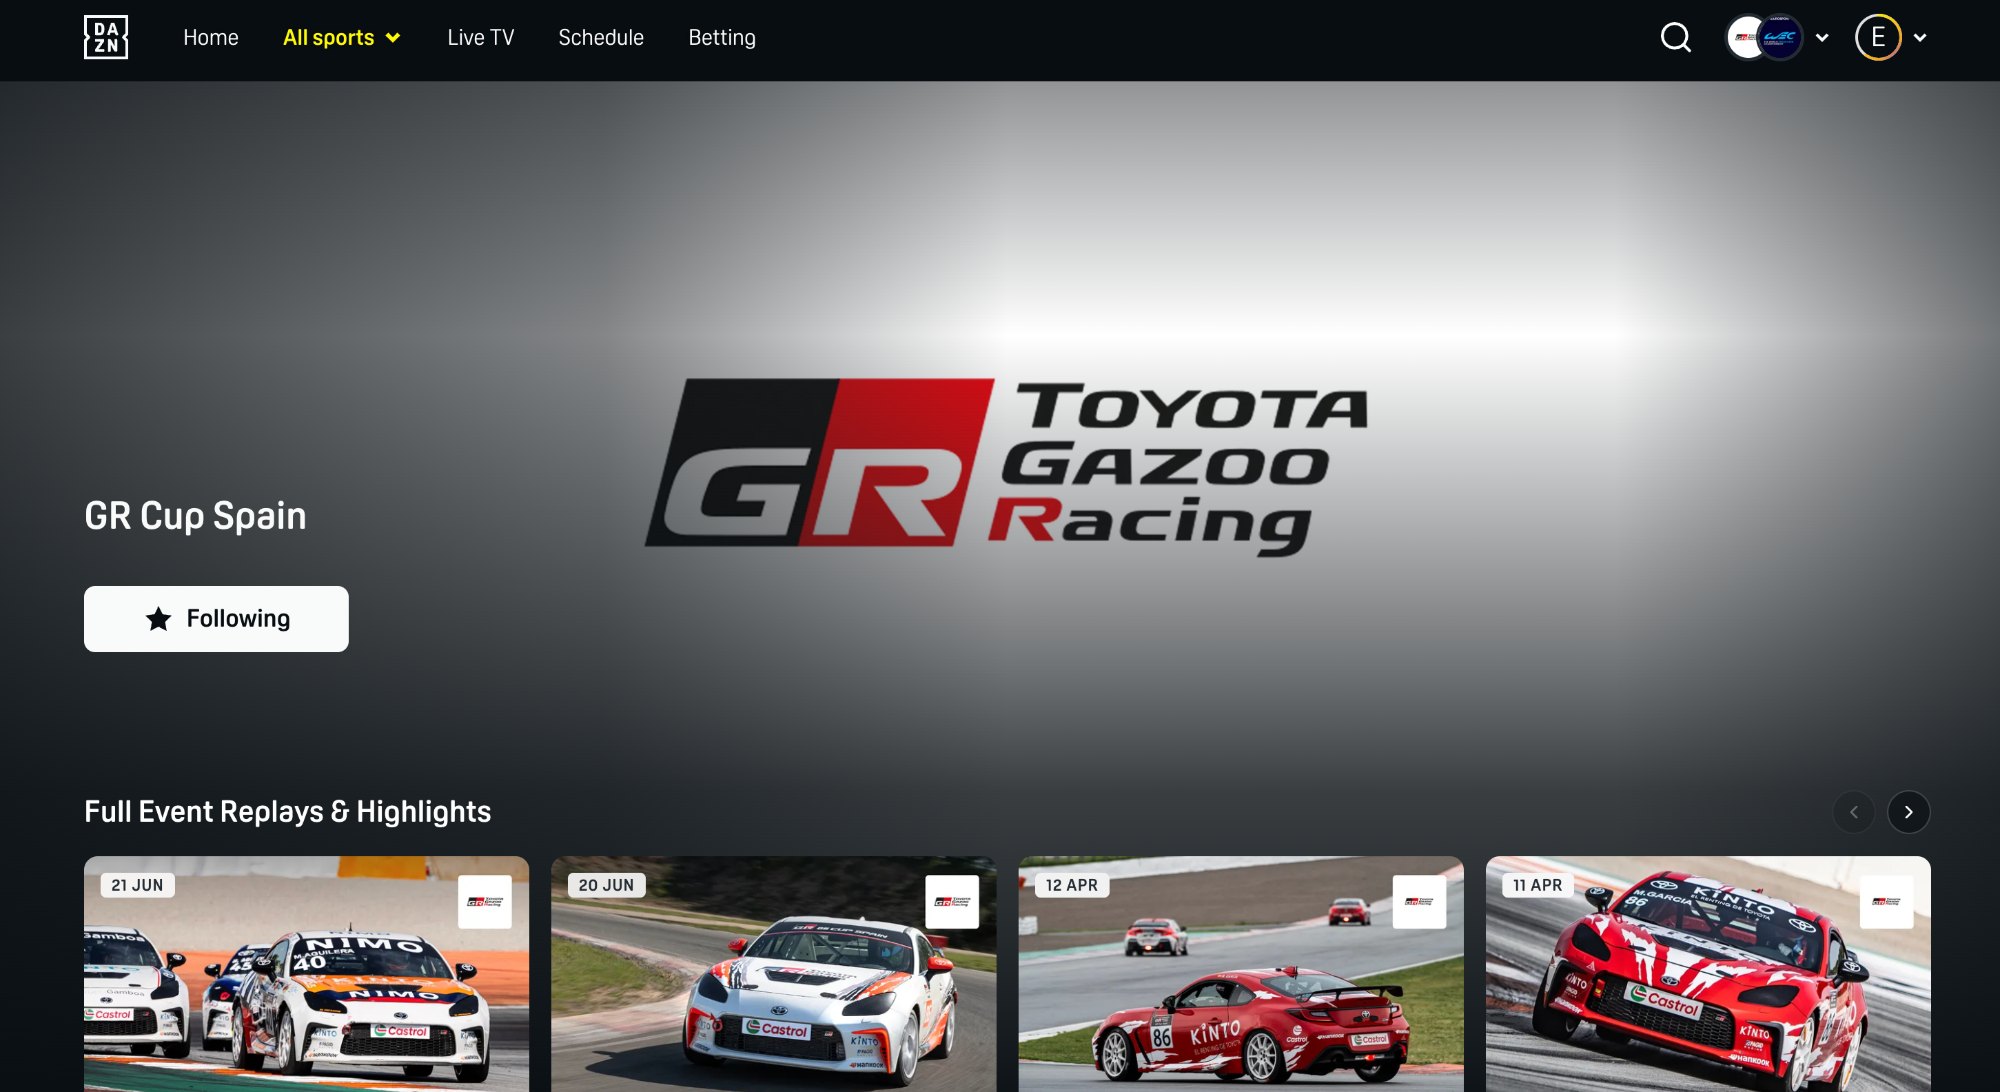Click the star icon in the Following button
The image size is (2000, 1092).
158,619
